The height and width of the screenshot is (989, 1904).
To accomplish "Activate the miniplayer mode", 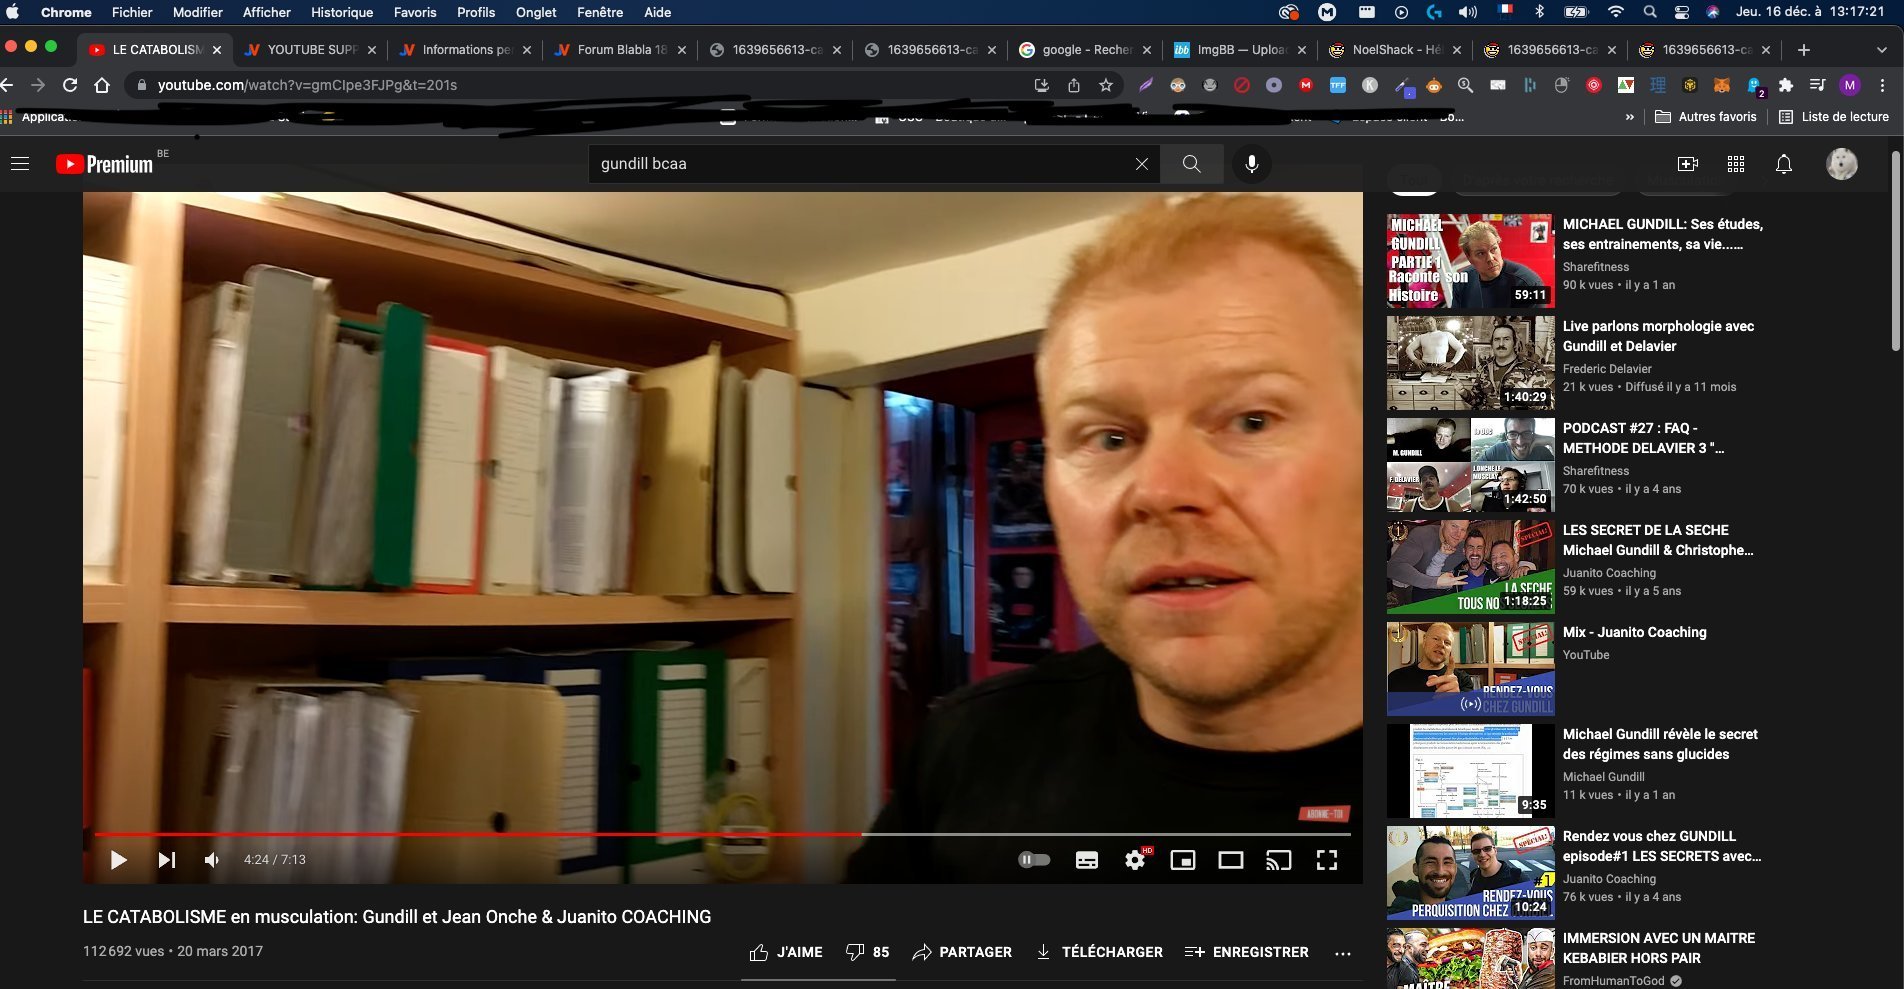I will click(x=1183, y=860).
